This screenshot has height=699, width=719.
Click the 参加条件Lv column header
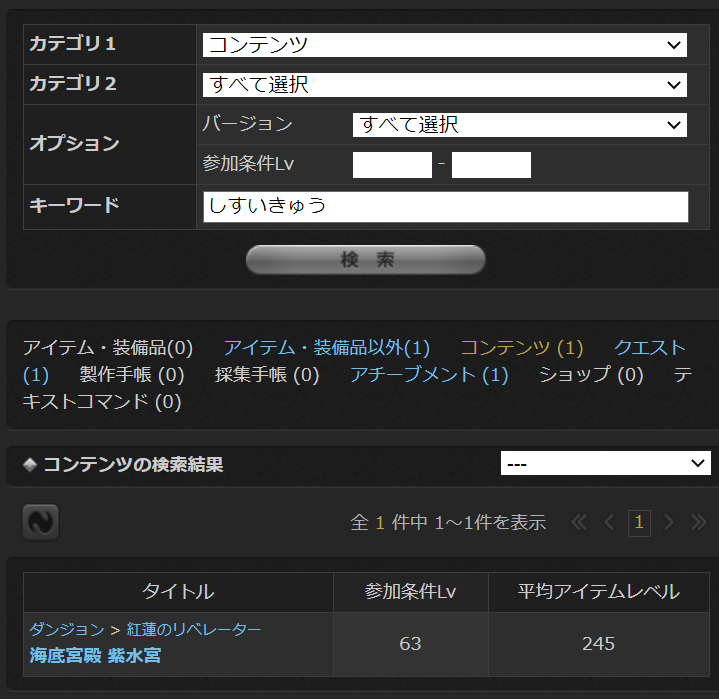point(411,592)
